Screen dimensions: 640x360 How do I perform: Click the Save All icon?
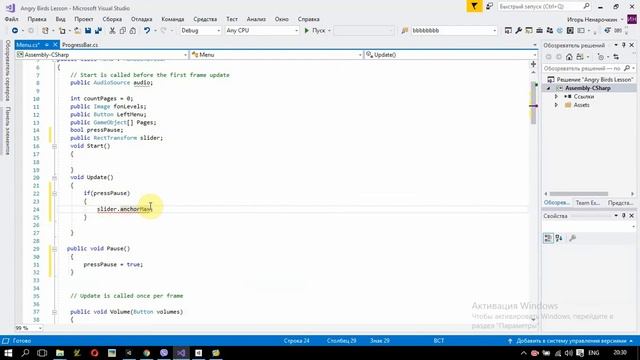(98, 31)
